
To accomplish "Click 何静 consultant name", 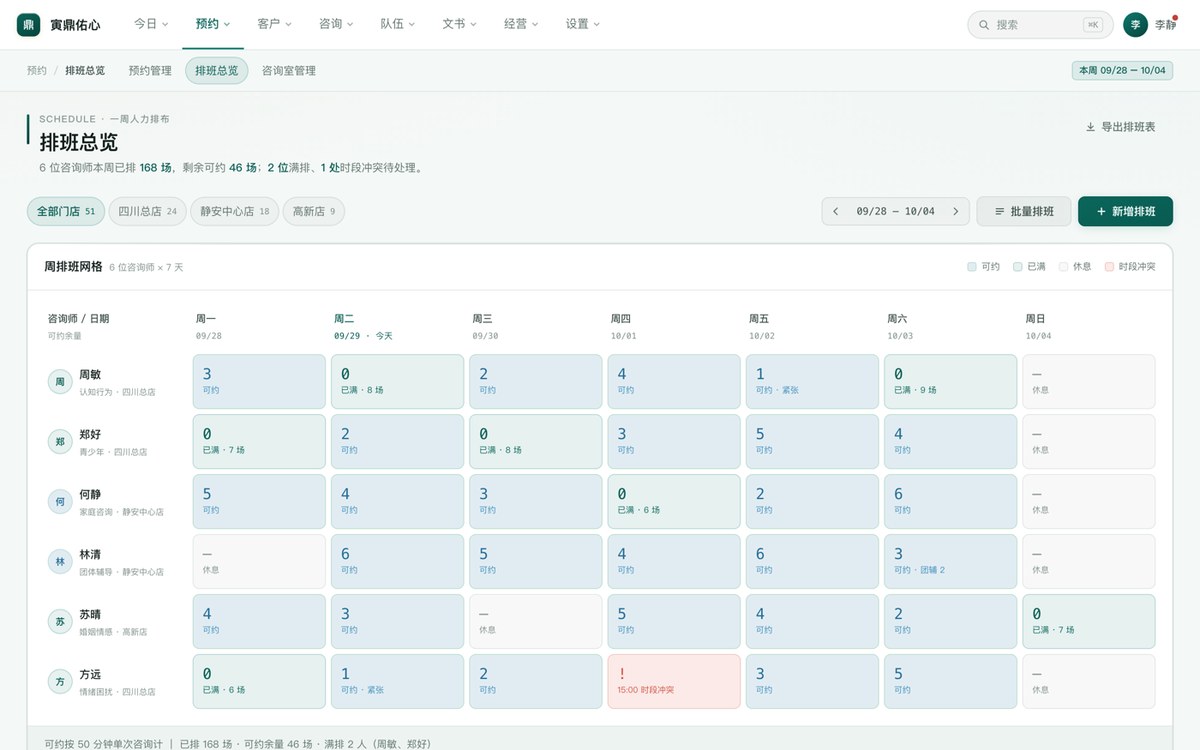I will point(90,494).
